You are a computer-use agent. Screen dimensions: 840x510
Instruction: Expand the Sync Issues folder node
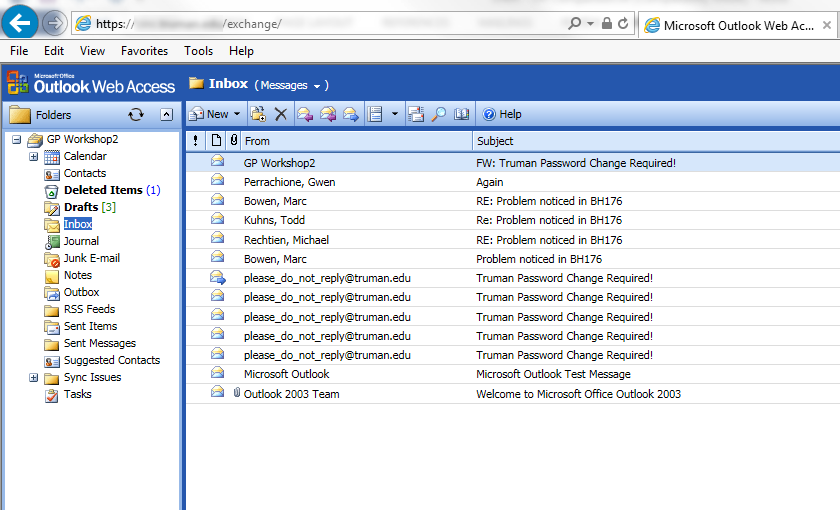point(34,378)
